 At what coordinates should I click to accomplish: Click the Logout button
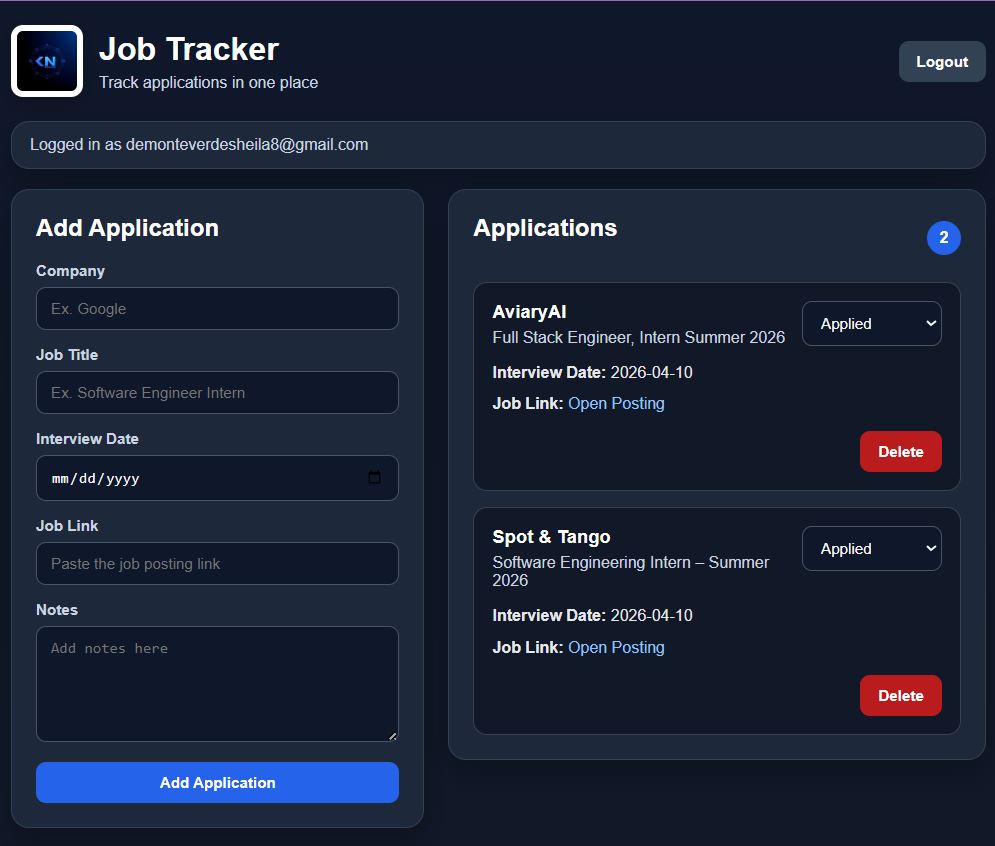[942, 62]
